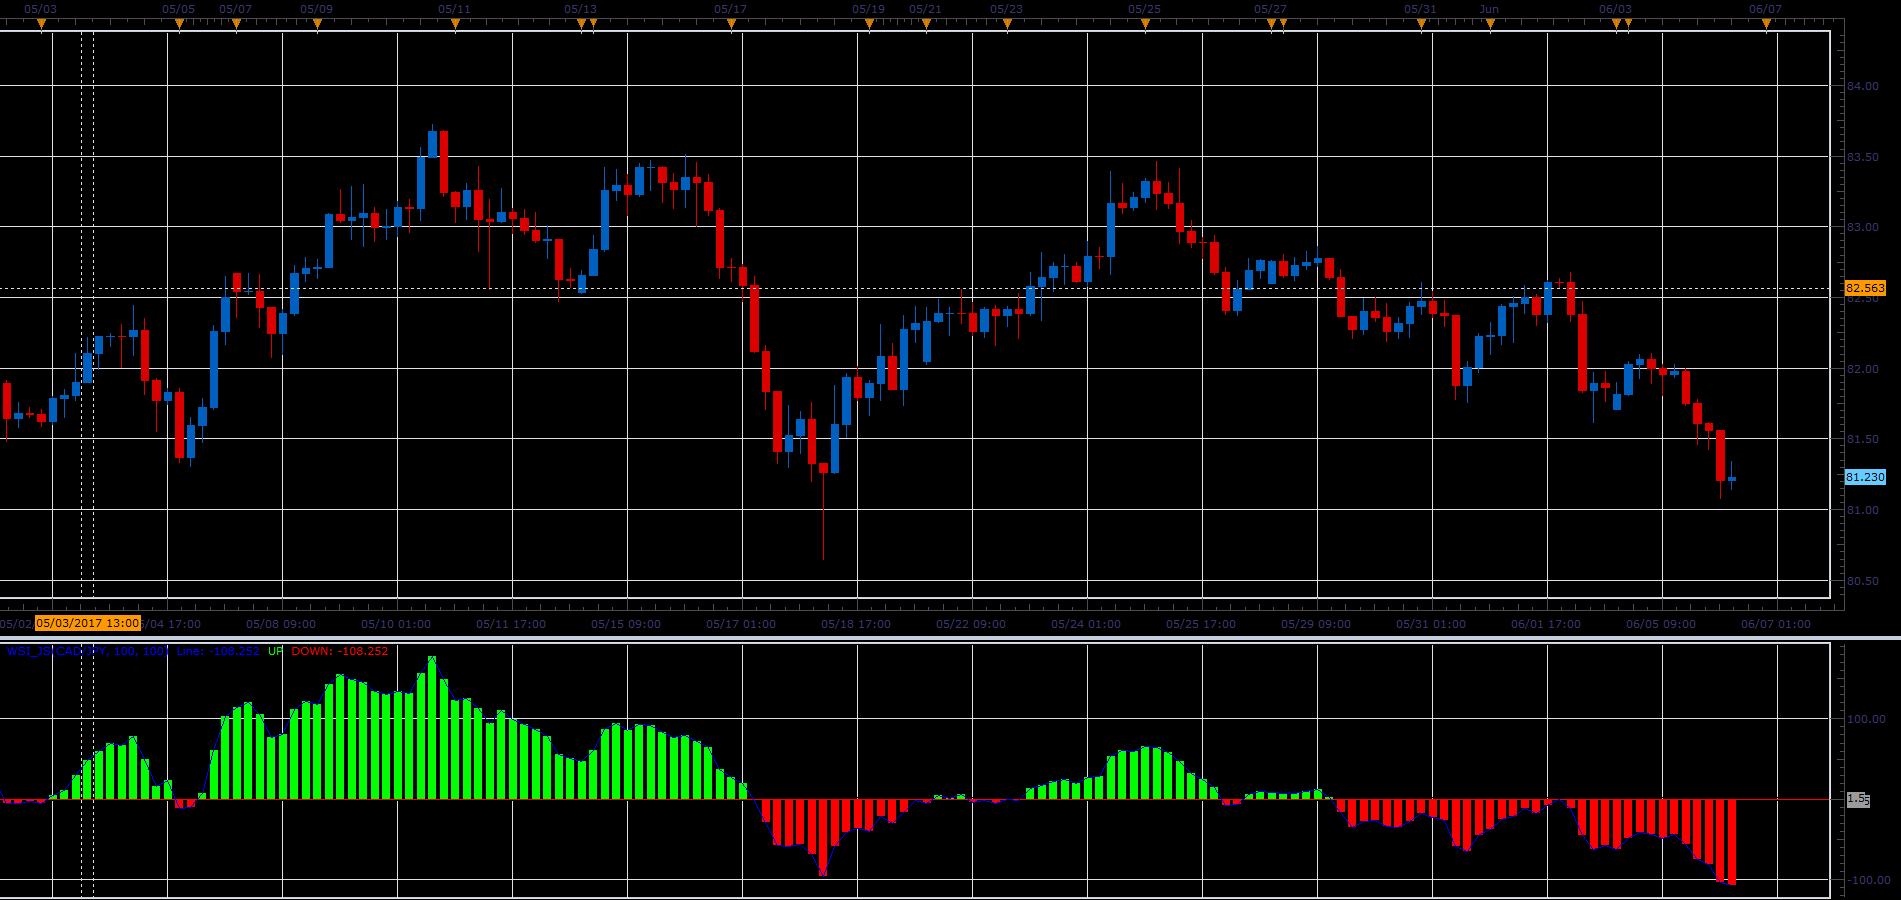The height and width of the screenshot is (900, 1901).
Task: Click the 05/11 17:00 time axis label
Action: 511,624
